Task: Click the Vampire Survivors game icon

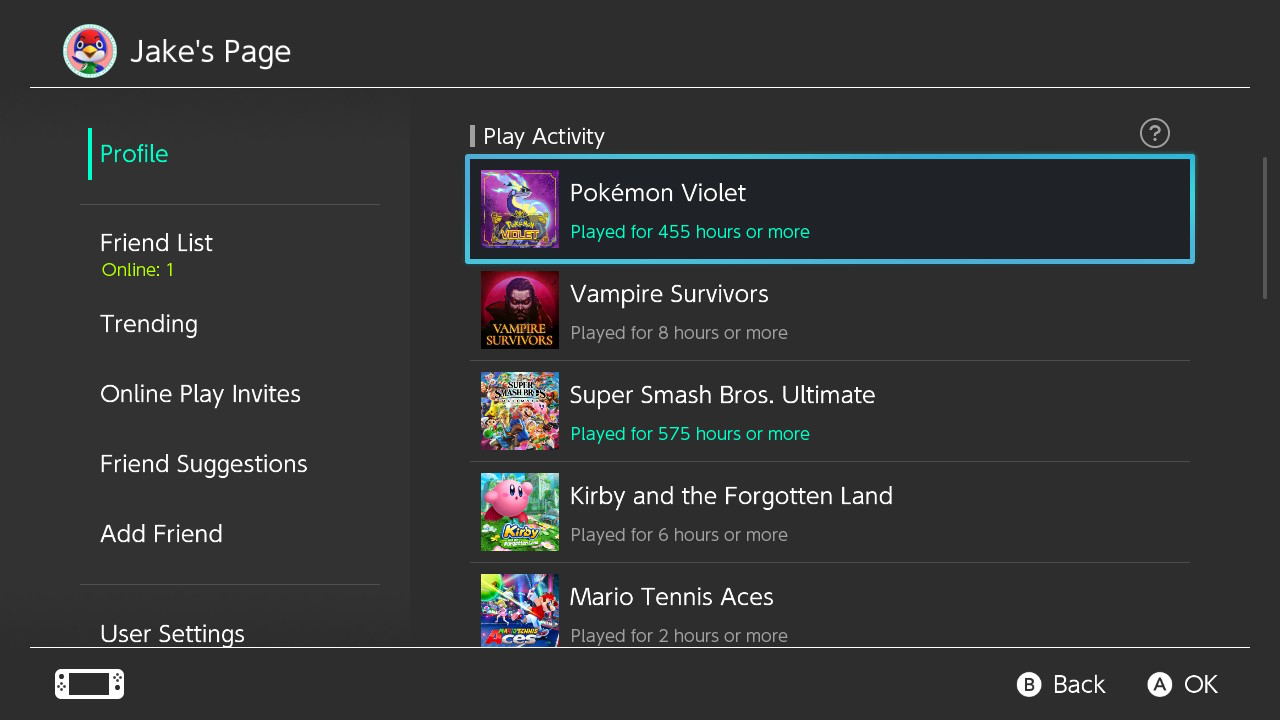Action: pyautogui.click(x=520, y=310)
